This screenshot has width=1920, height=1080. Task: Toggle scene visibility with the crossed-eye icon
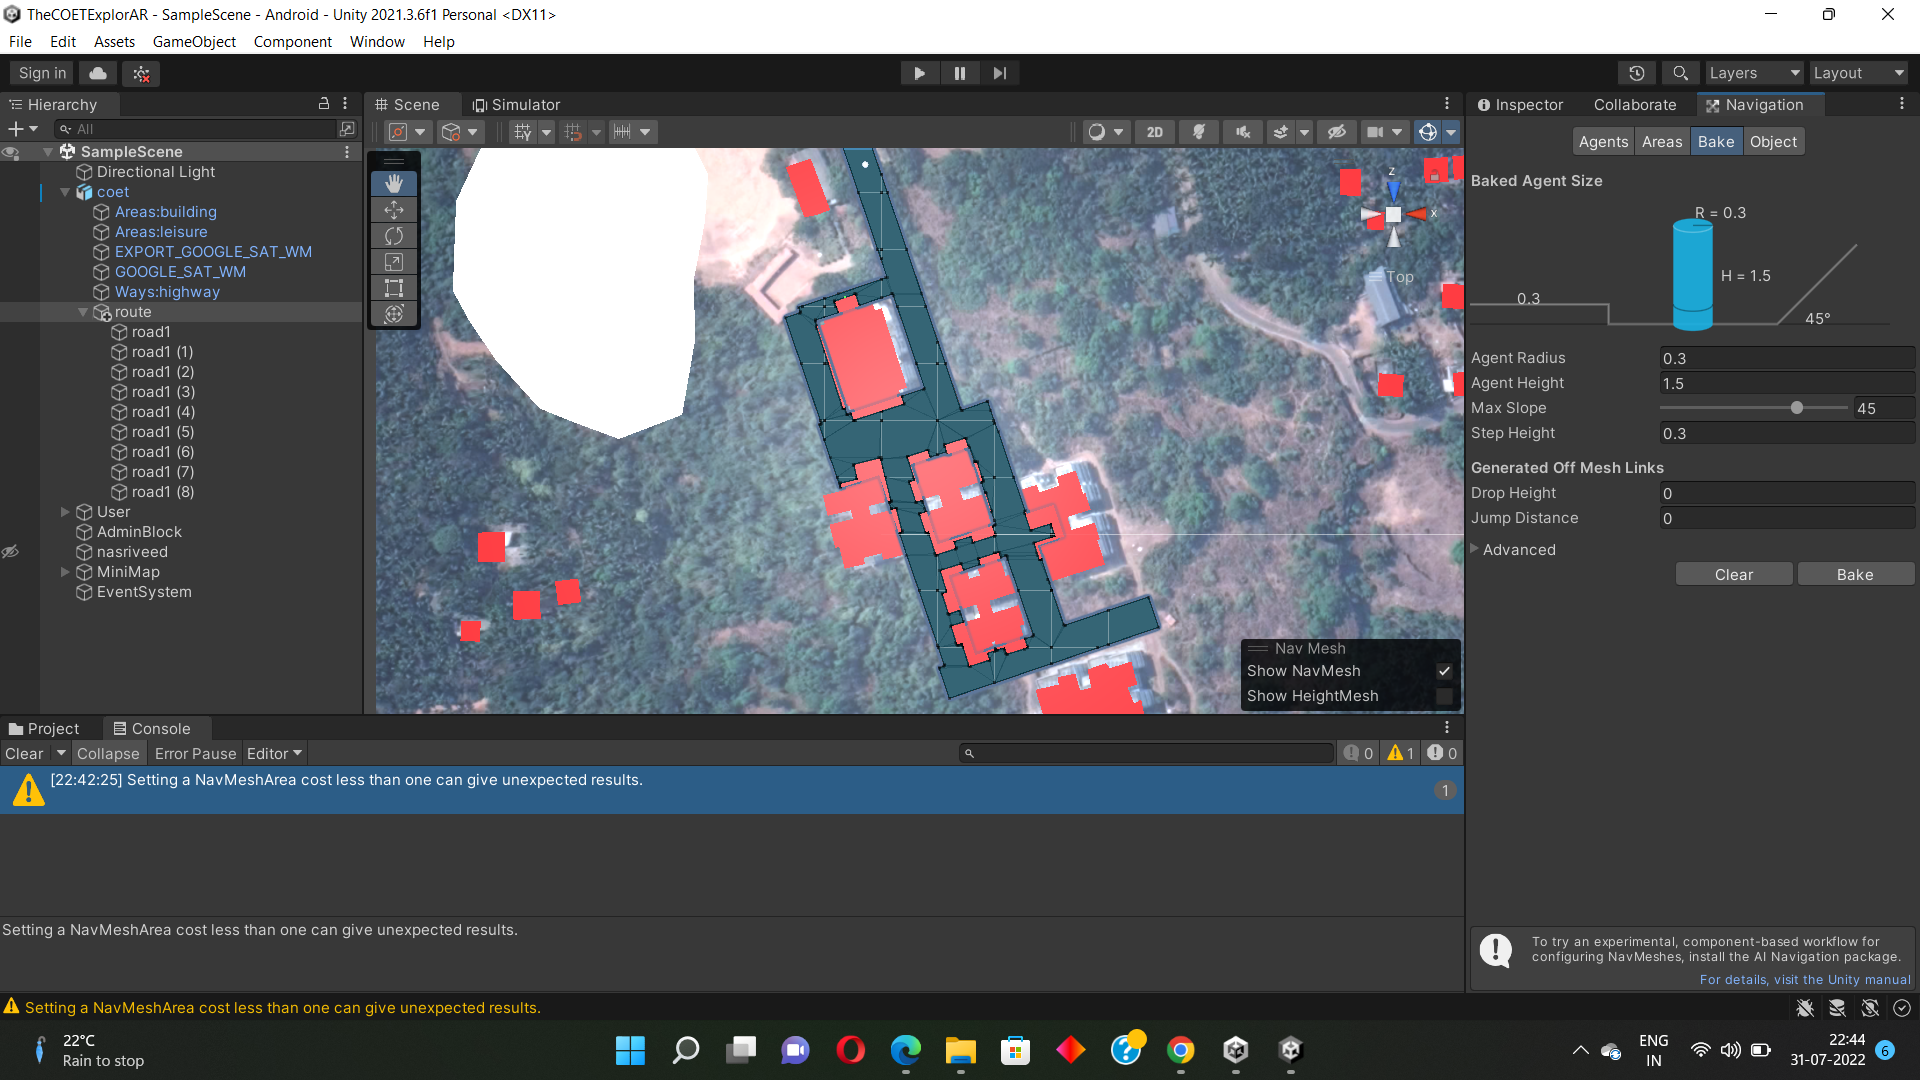[x=11, y=551]
